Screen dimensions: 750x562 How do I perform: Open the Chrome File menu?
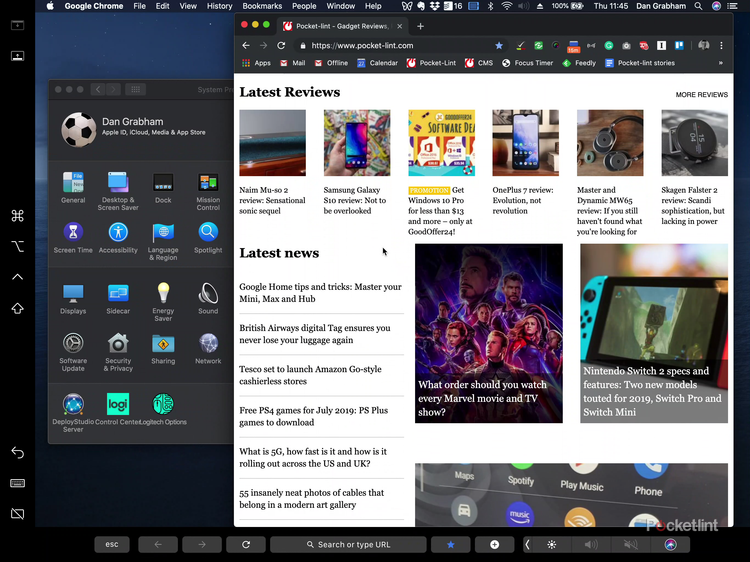click(x=140, y=6)
